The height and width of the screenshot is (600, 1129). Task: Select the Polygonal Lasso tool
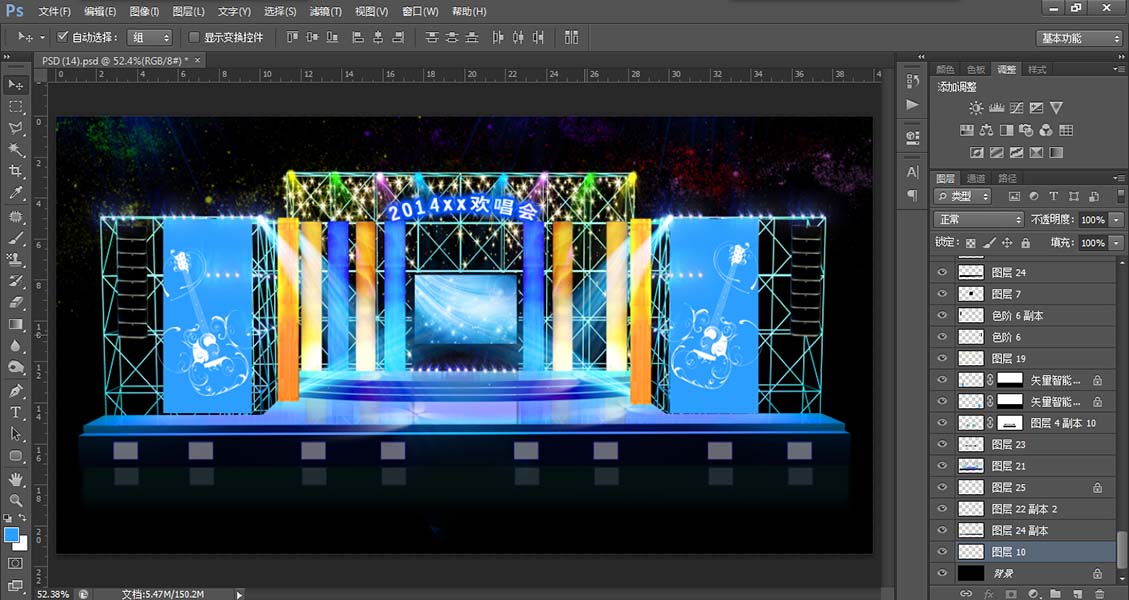tap(15, 128)
